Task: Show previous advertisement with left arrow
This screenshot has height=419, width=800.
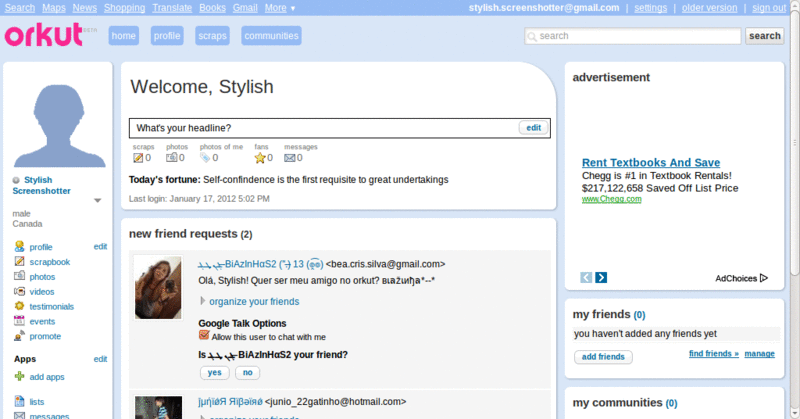Action: coord(586,278)
